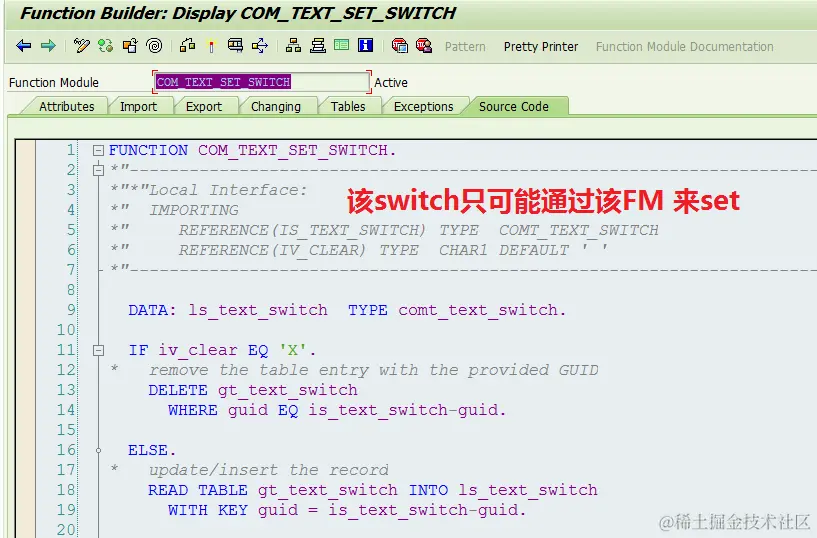Screen dimensions: 817x538
Task: Click the '*"*"Local Interface:' comment line
Action: click(x=209, y=190)
